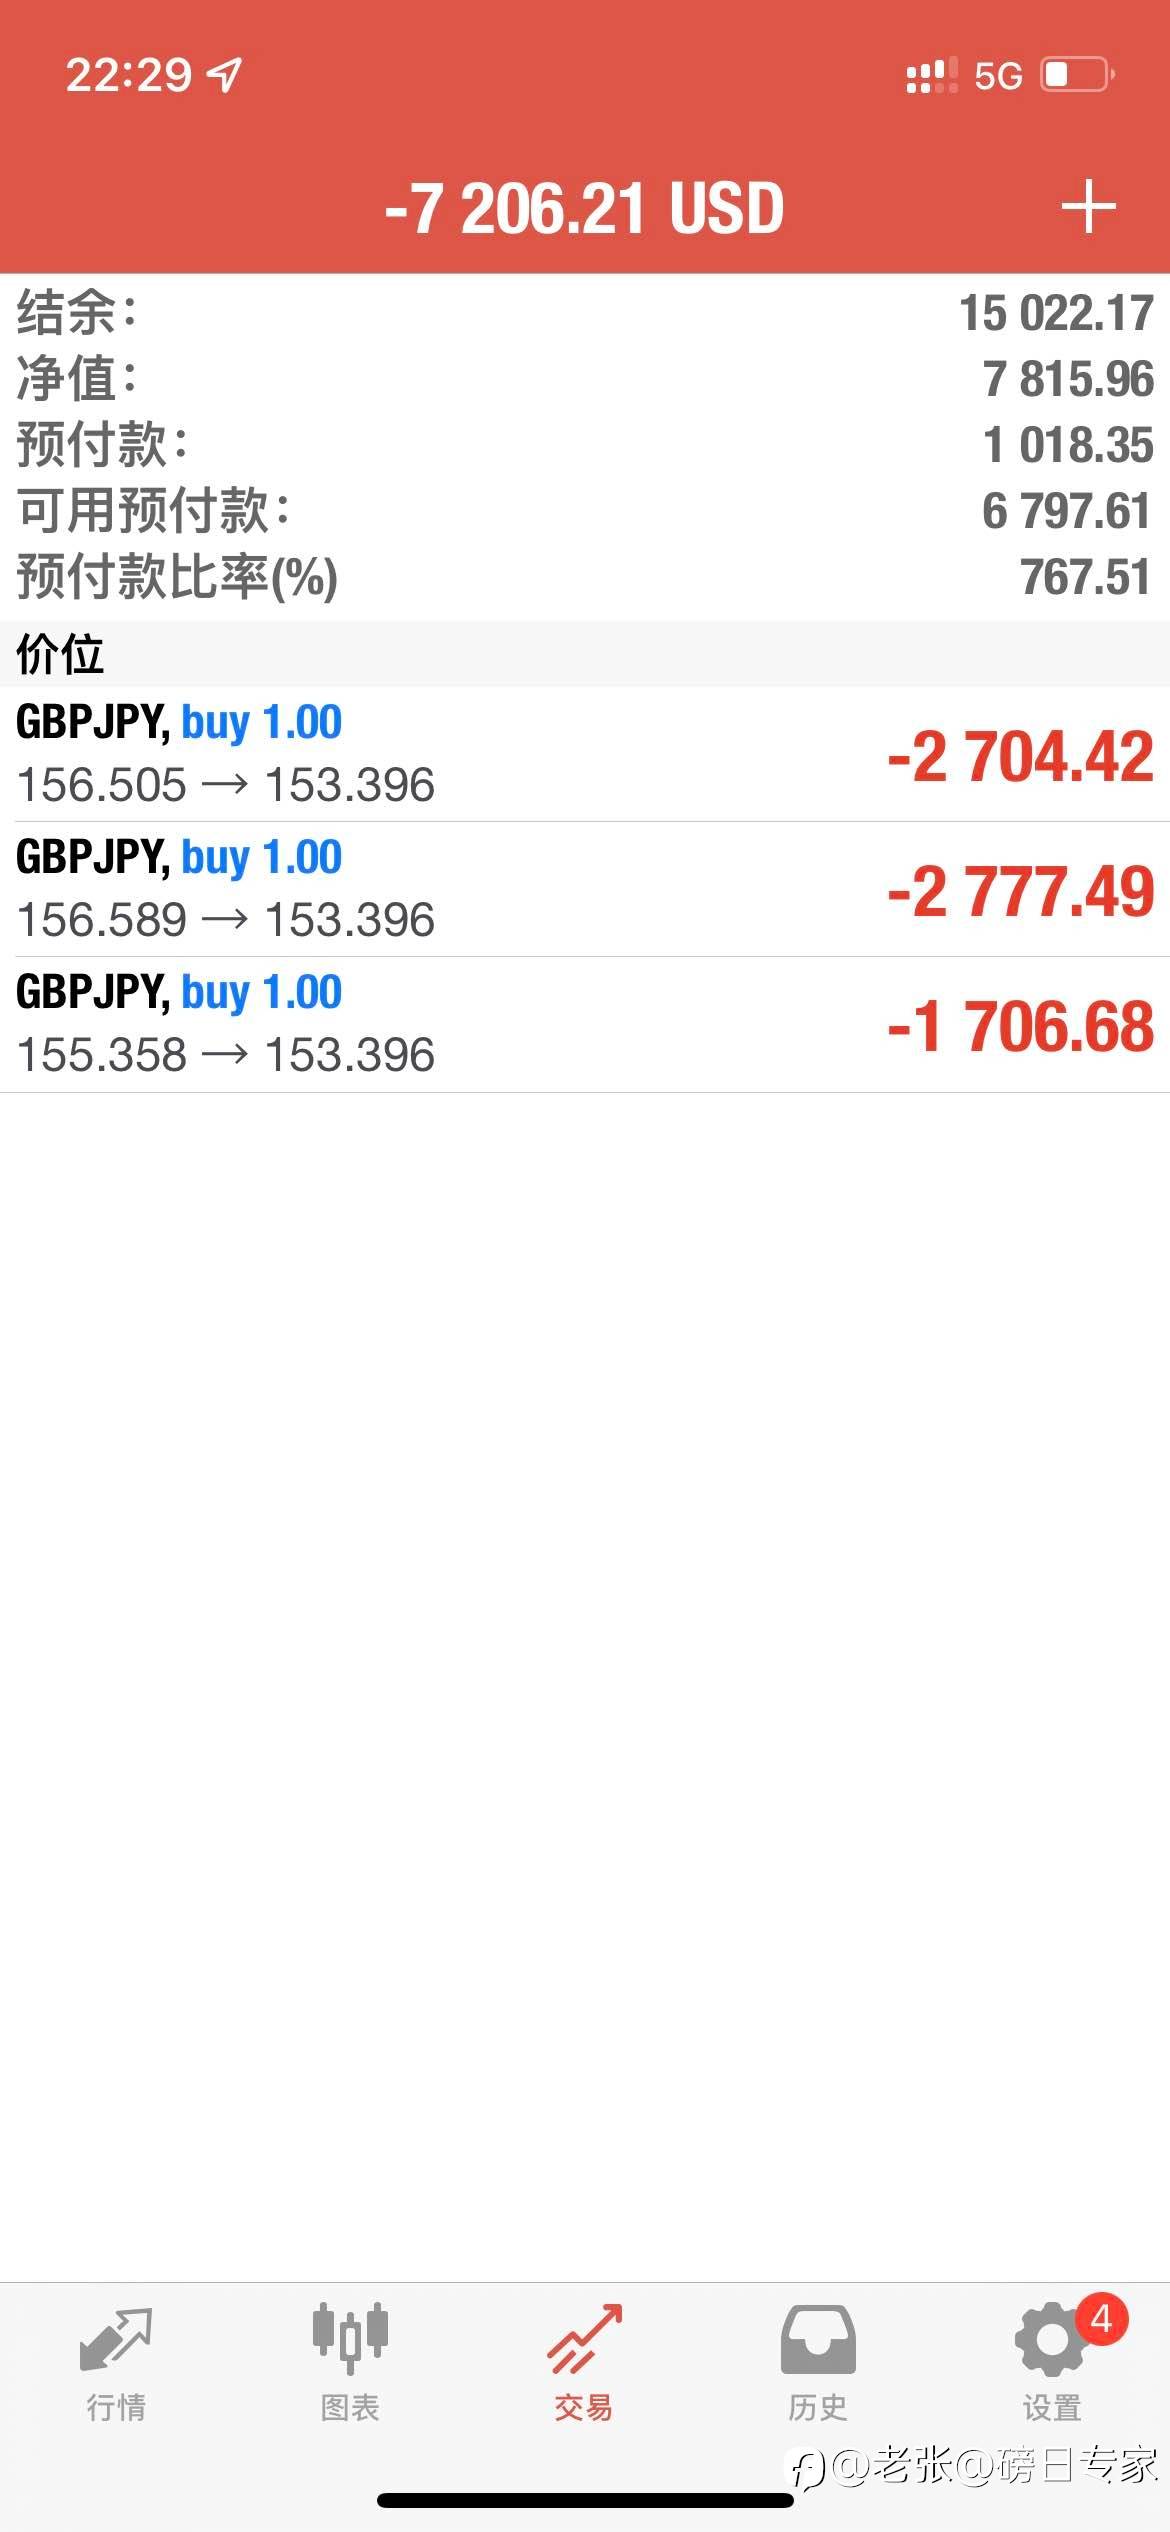The width and height of the screenshot is (1170, 2532).
Task: Select the 交易 trade arrow icon
Action: pos(584,2340)
